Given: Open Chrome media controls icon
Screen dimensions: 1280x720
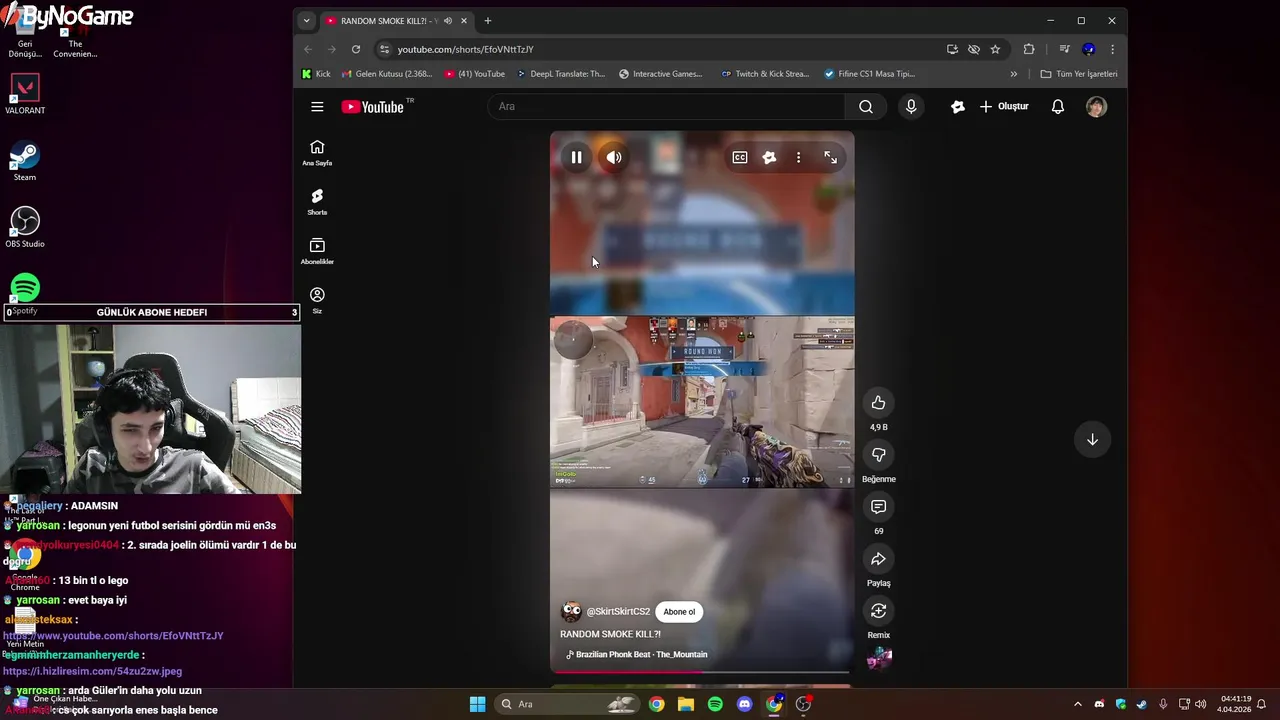Looking at the screenshot, I should [x=1064, y=49].
